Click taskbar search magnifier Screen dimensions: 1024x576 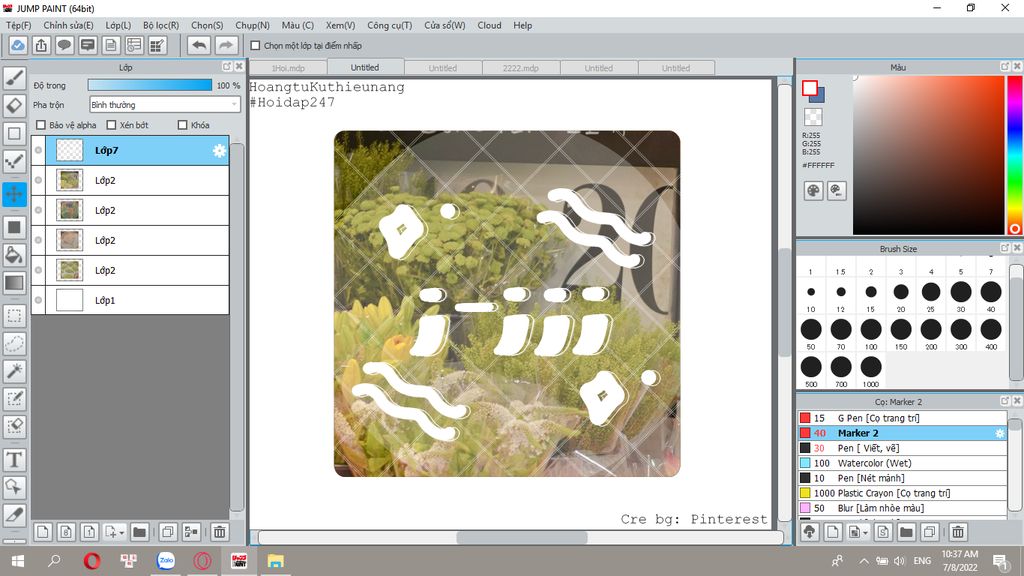coord(54,561)
